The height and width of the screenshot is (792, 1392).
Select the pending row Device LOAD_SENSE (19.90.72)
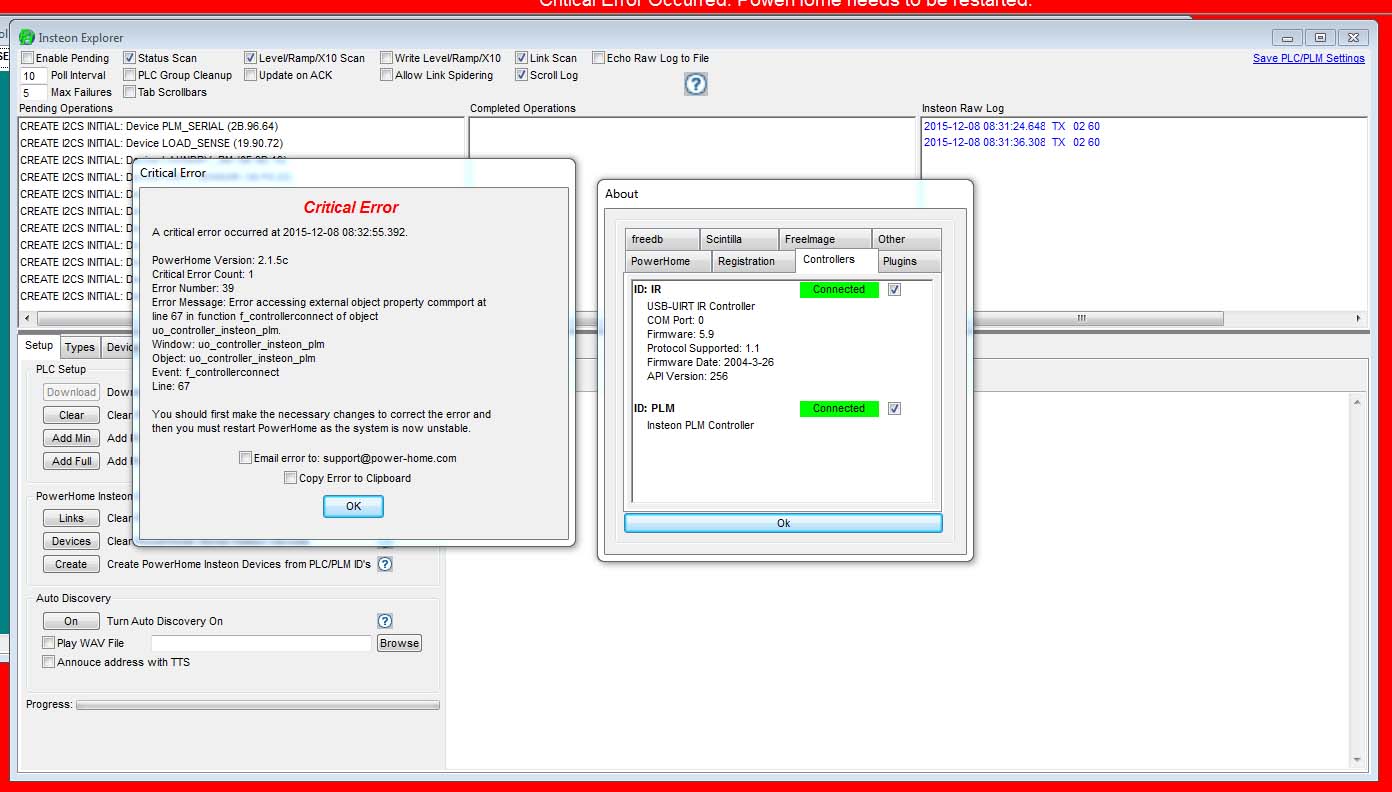coord(151,143)
